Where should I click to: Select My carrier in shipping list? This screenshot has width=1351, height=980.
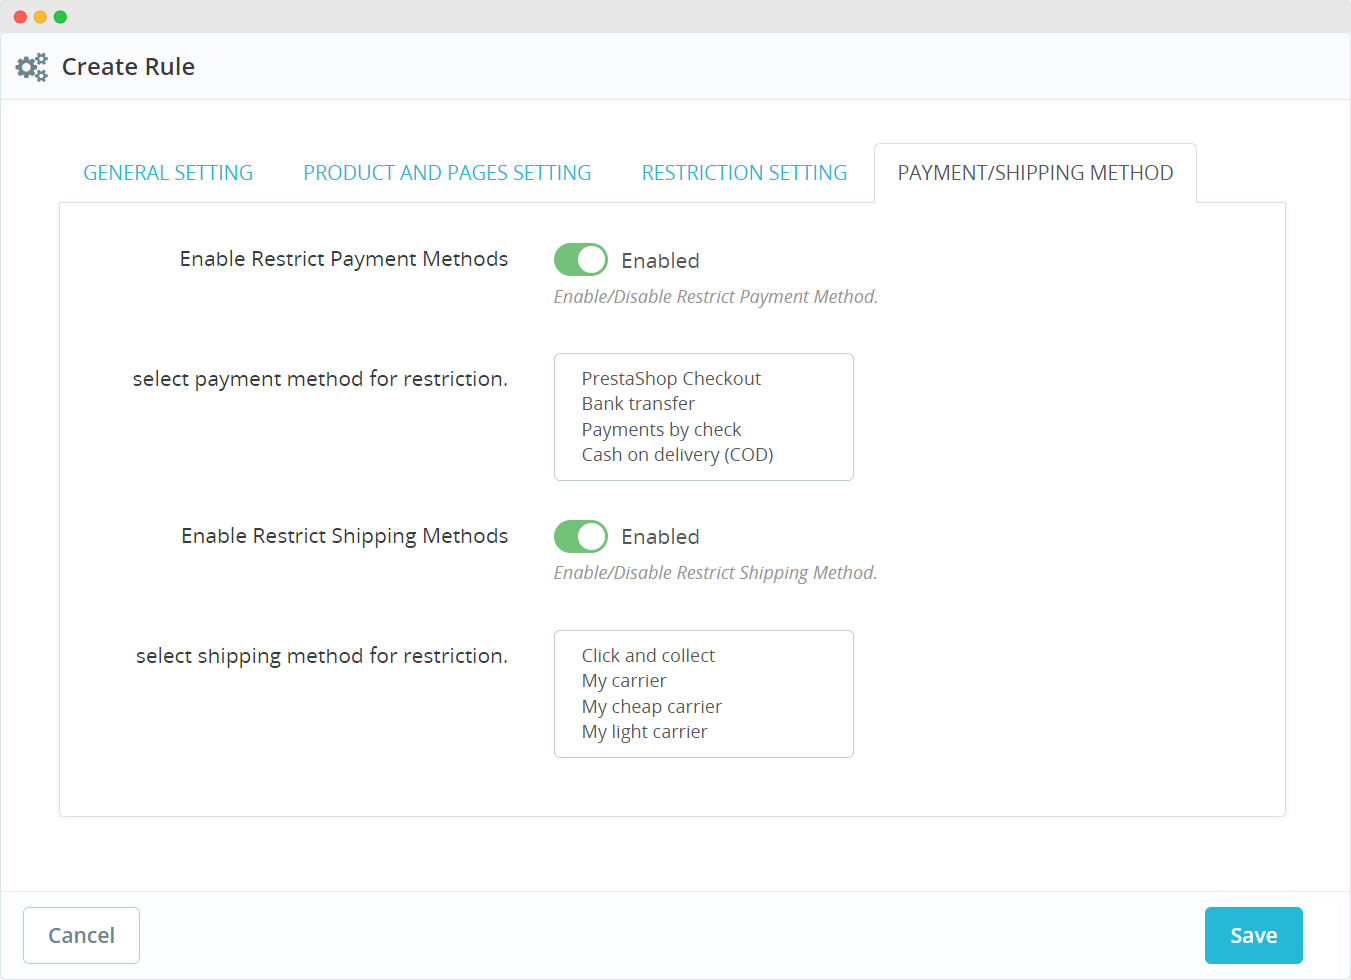[624, 681]
